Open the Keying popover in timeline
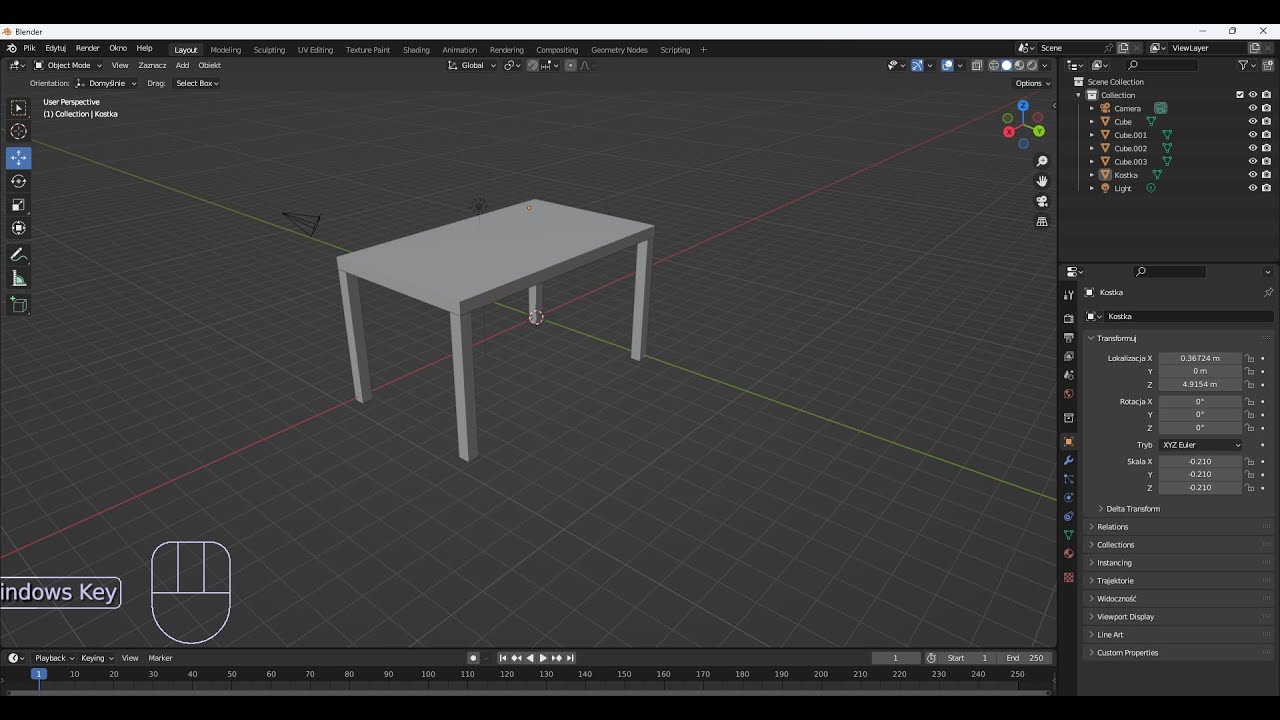The image size is (1280, 720). (x=96, y=658)
